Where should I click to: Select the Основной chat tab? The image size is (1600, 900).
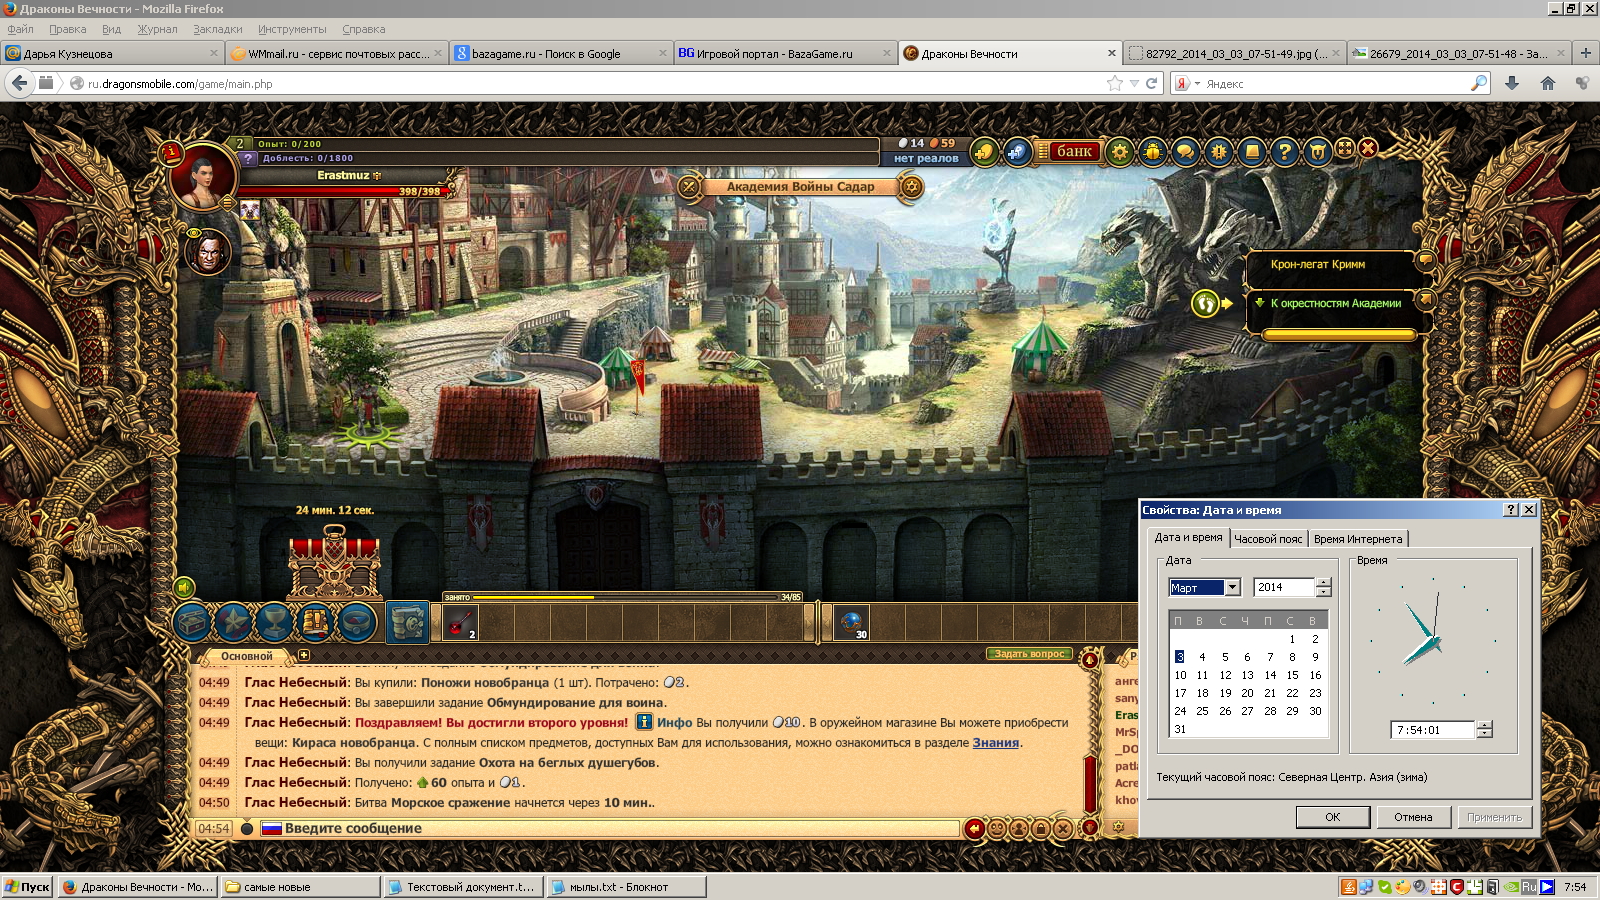247,656
